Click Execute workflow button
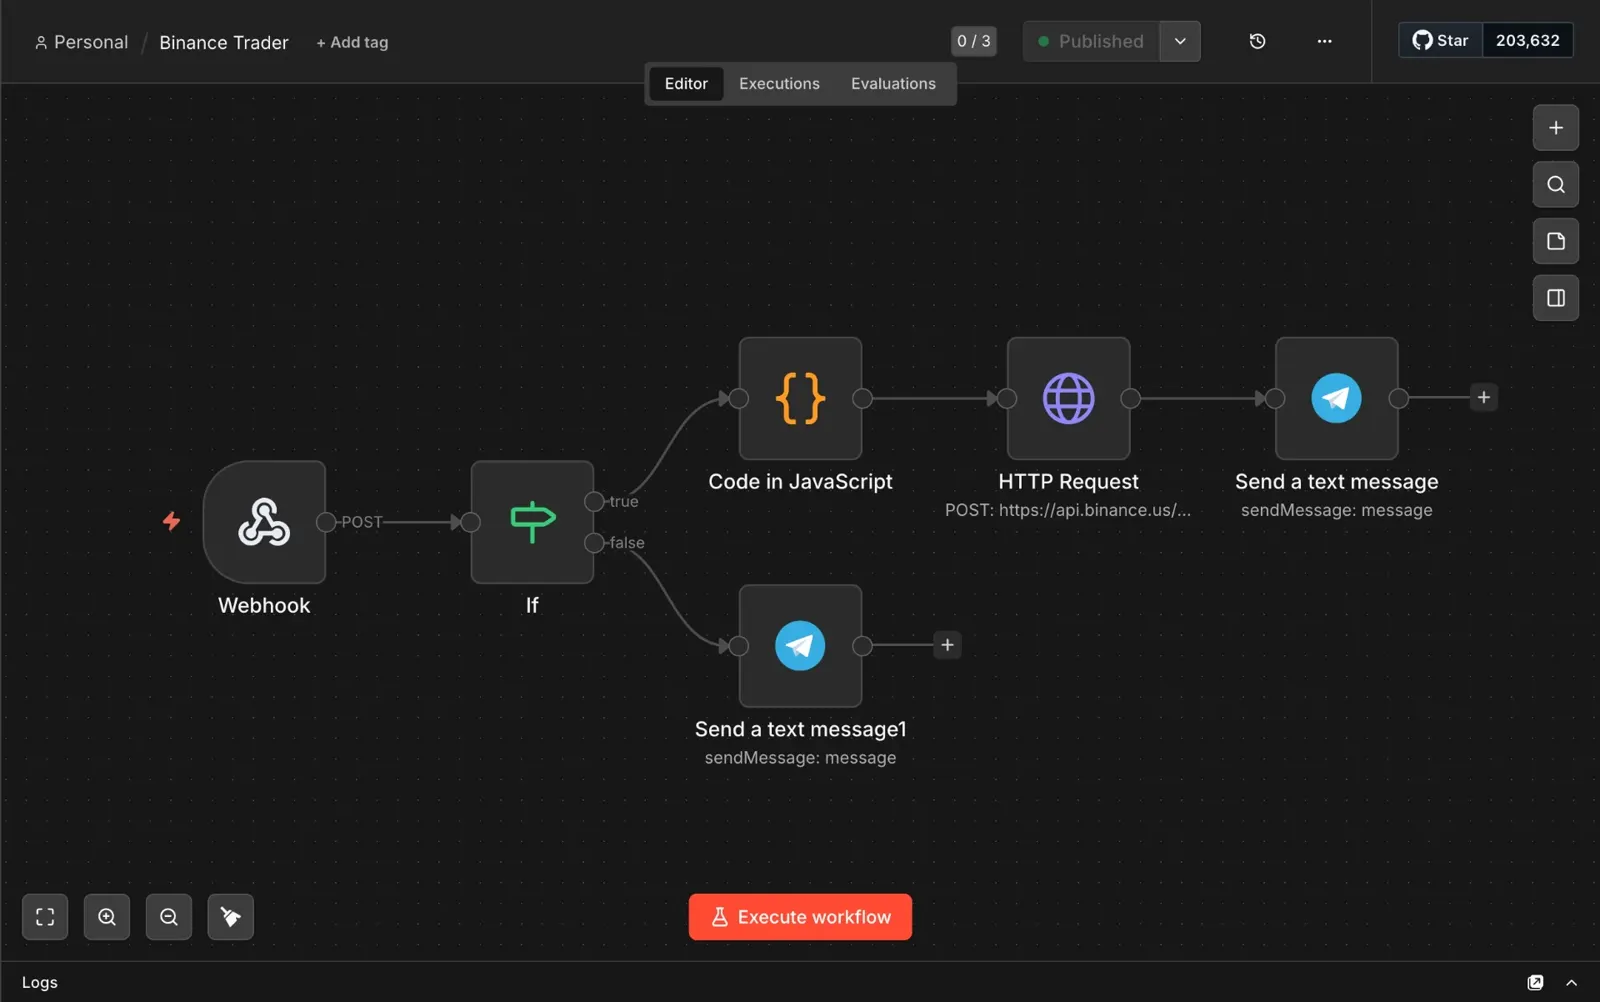This screenshot has height=1002, width=1600. (800, 917)
